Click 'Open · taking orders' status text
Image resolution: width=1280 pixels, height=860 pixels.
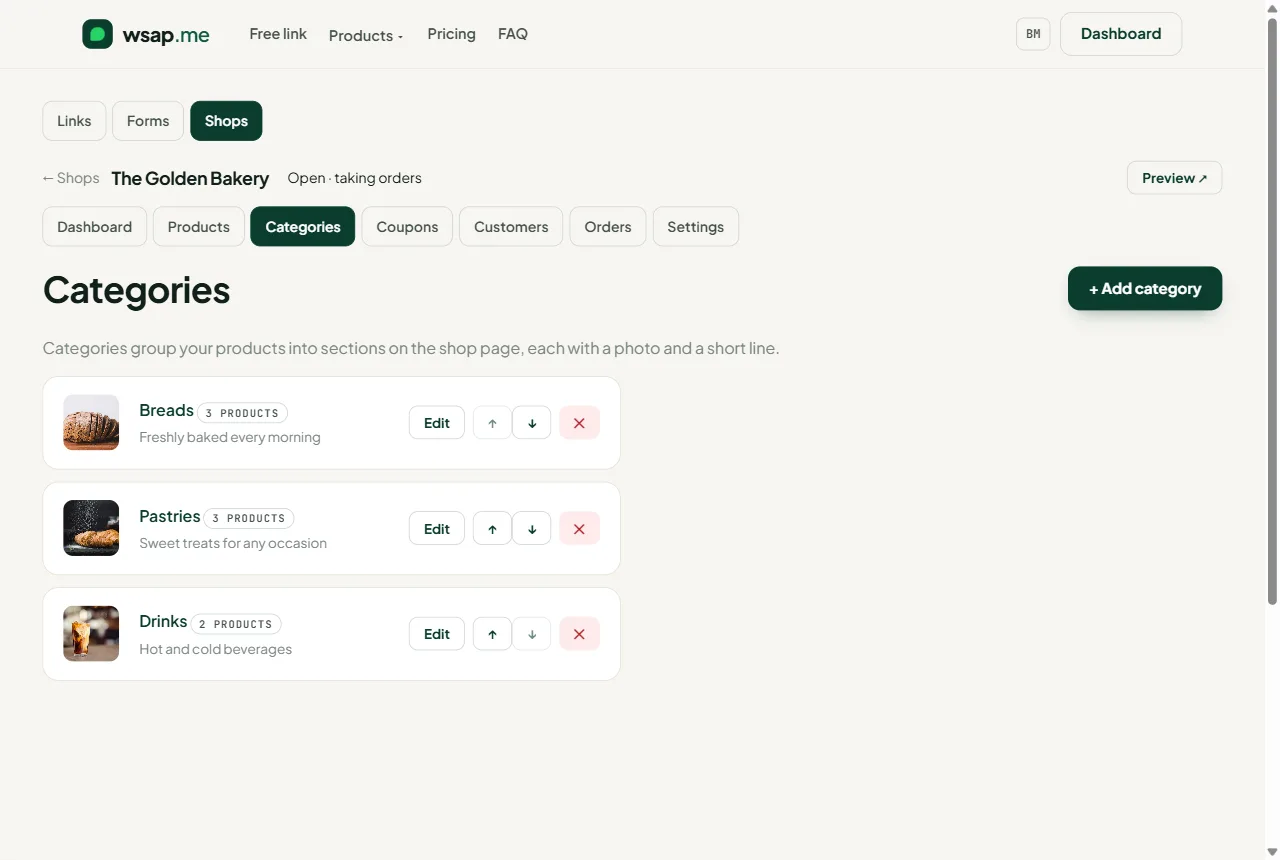(354, 178)
